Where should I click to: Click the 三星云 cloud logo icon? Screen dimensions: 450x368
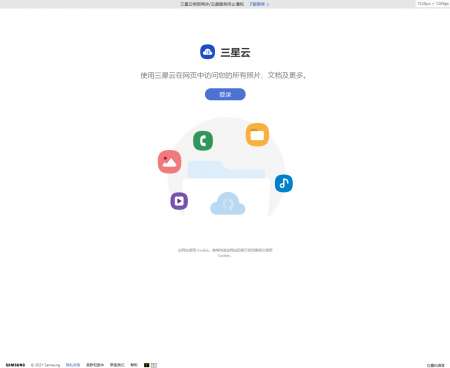[x=207, y=52]
